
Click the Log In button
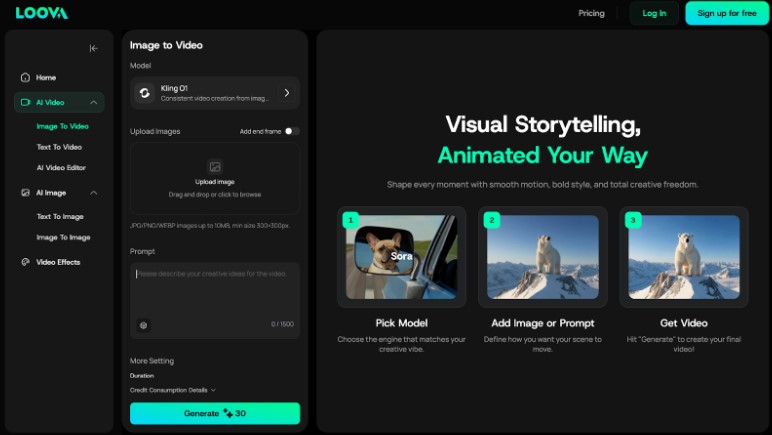point(654,13)
